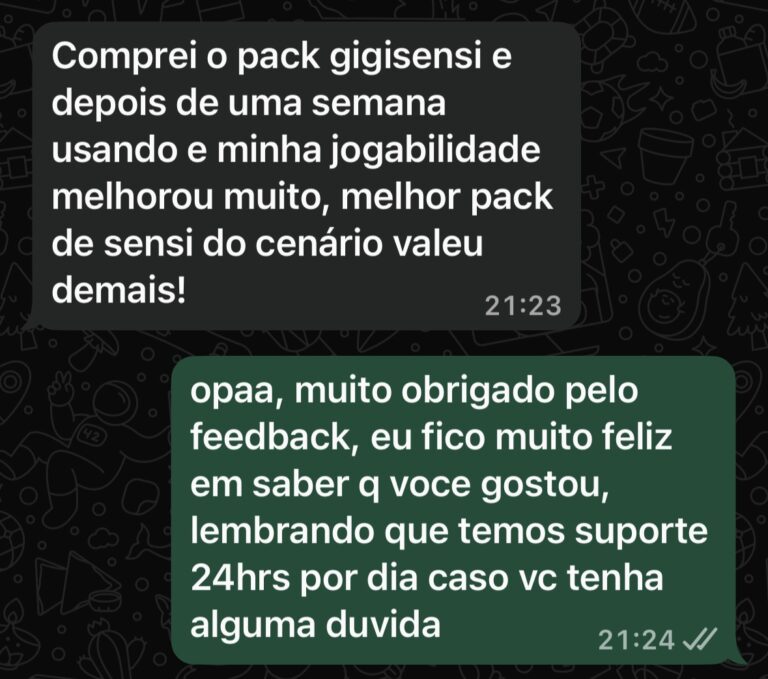Click the word 'demais!' in received message
Screen dimensions: 768x679
click(x=119, y=290)
